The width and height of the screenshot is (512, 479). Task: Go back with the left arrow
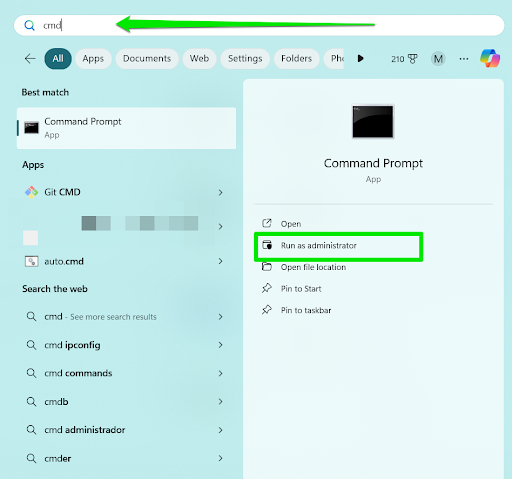pos(30,59)
